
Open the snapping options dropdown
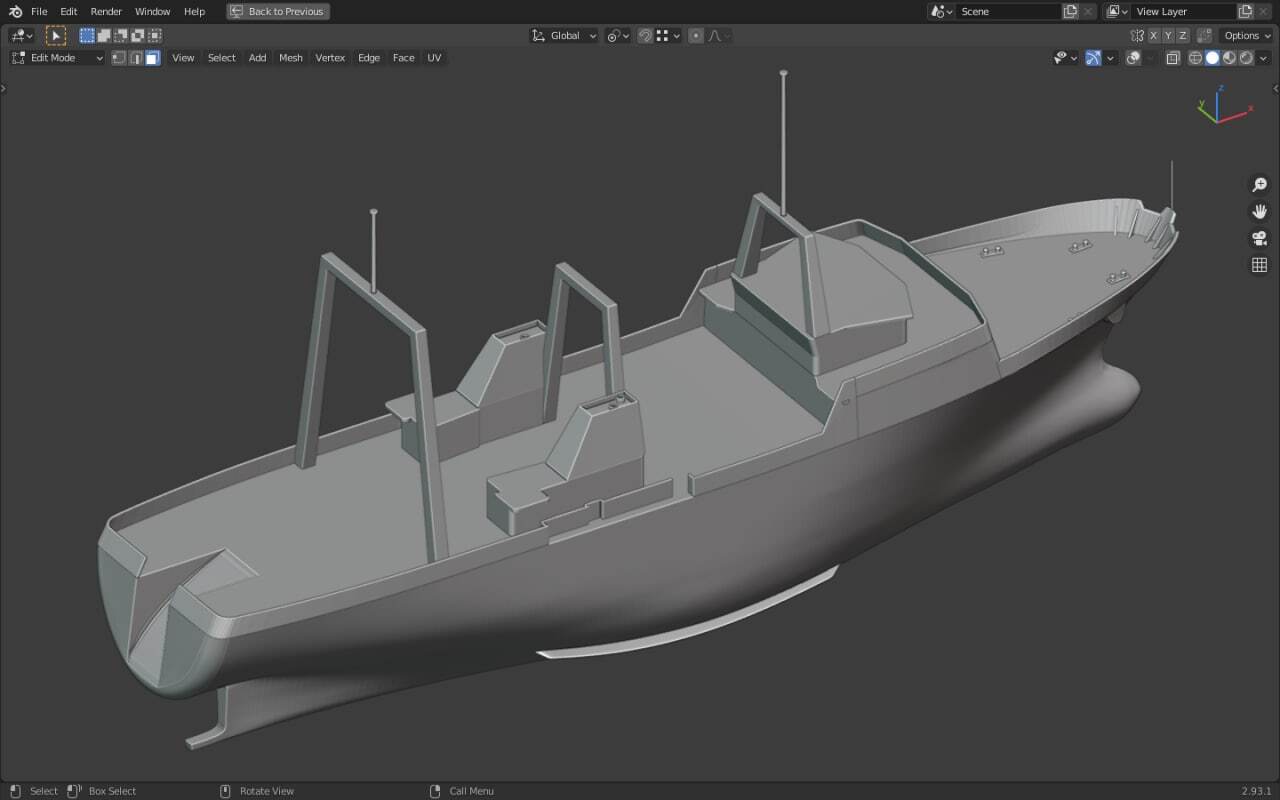(668, 35)
